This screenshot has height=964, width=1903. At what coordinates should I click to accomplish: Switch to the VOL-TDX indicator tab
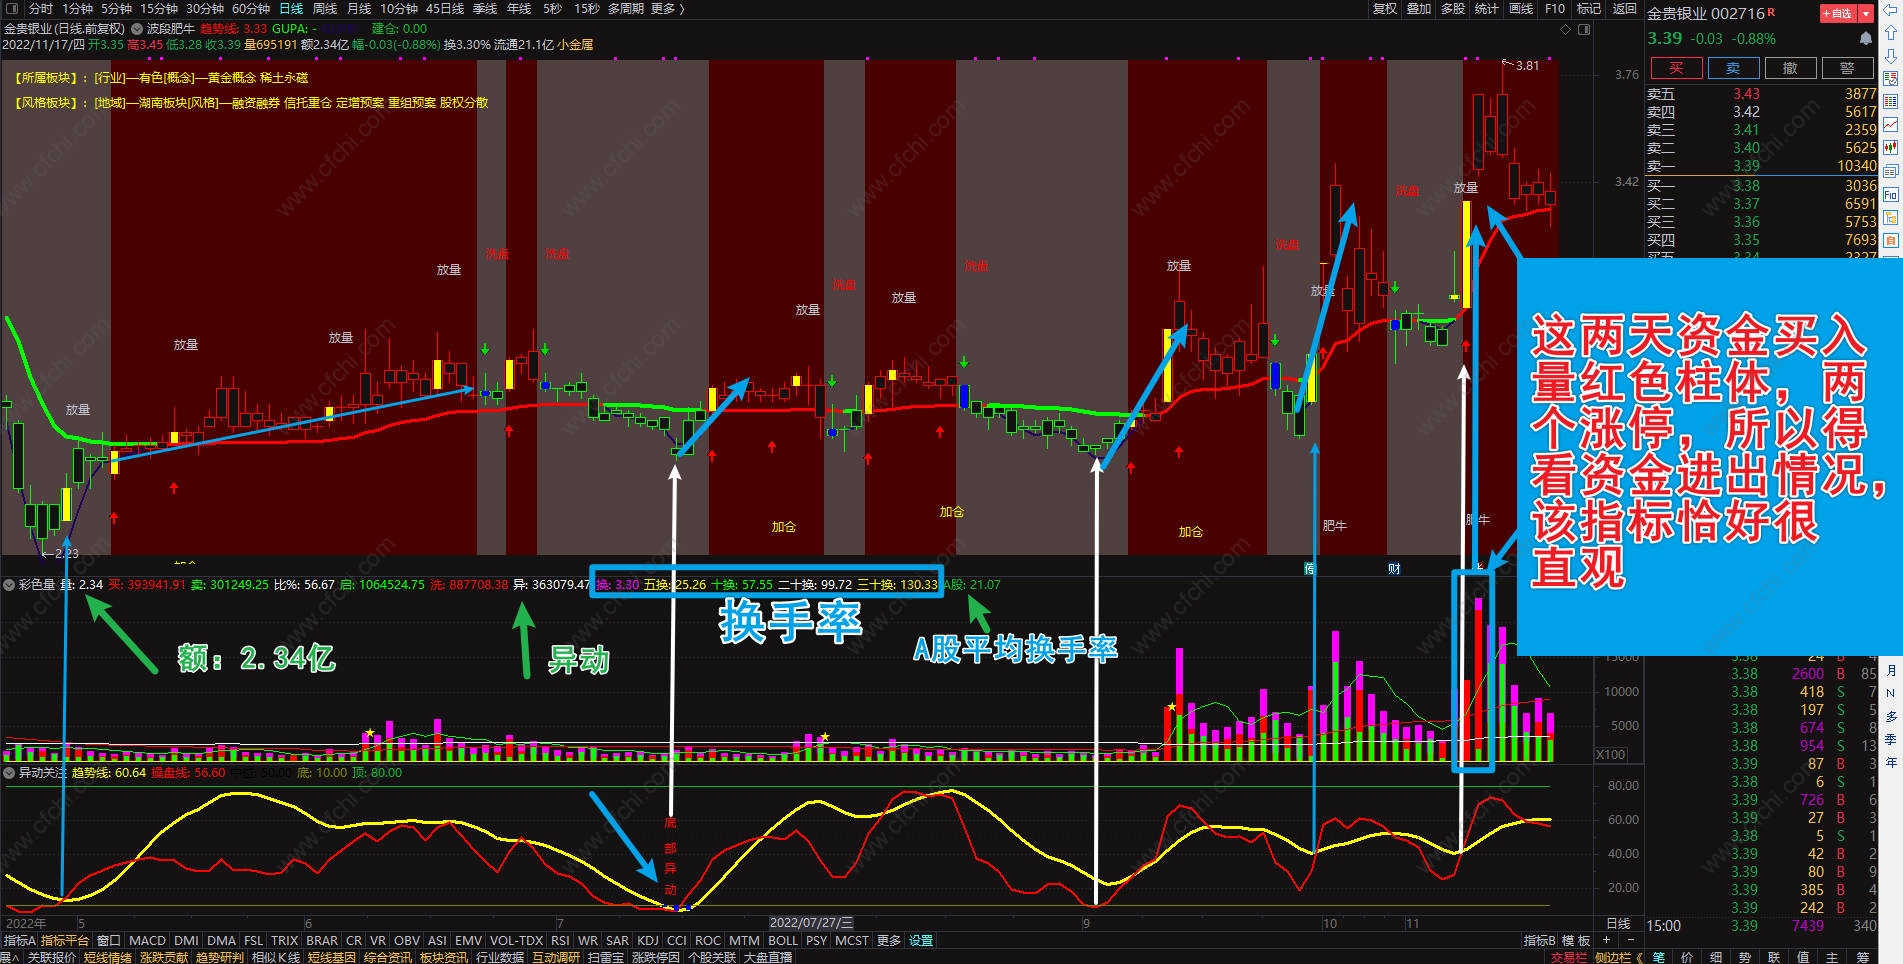point(517,941)
